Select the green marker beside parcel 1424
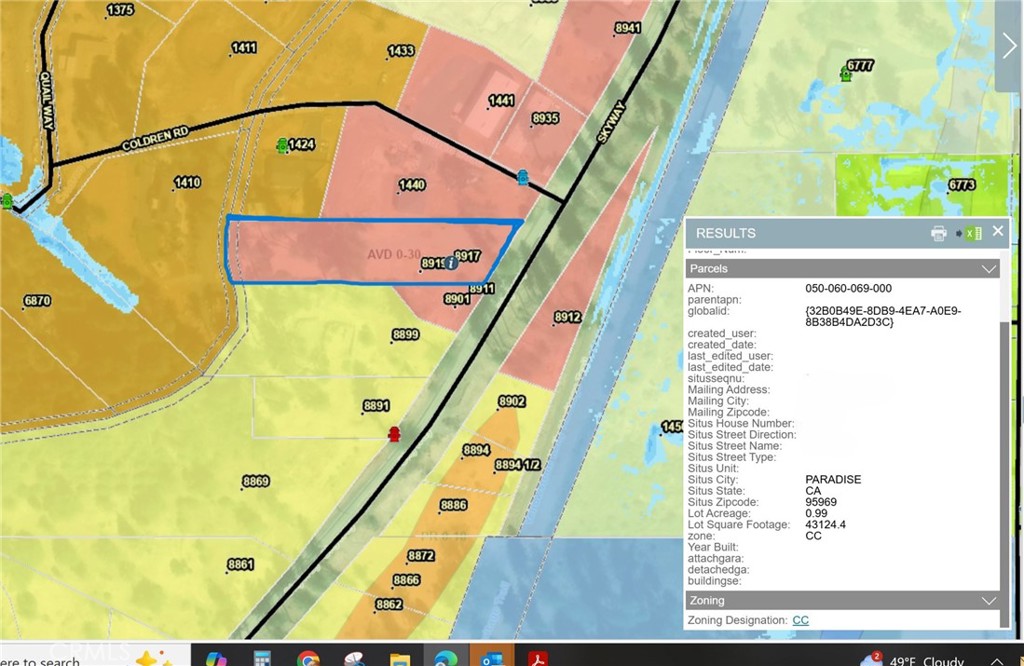Screen dimensions: 1024x666 (282, 146)
